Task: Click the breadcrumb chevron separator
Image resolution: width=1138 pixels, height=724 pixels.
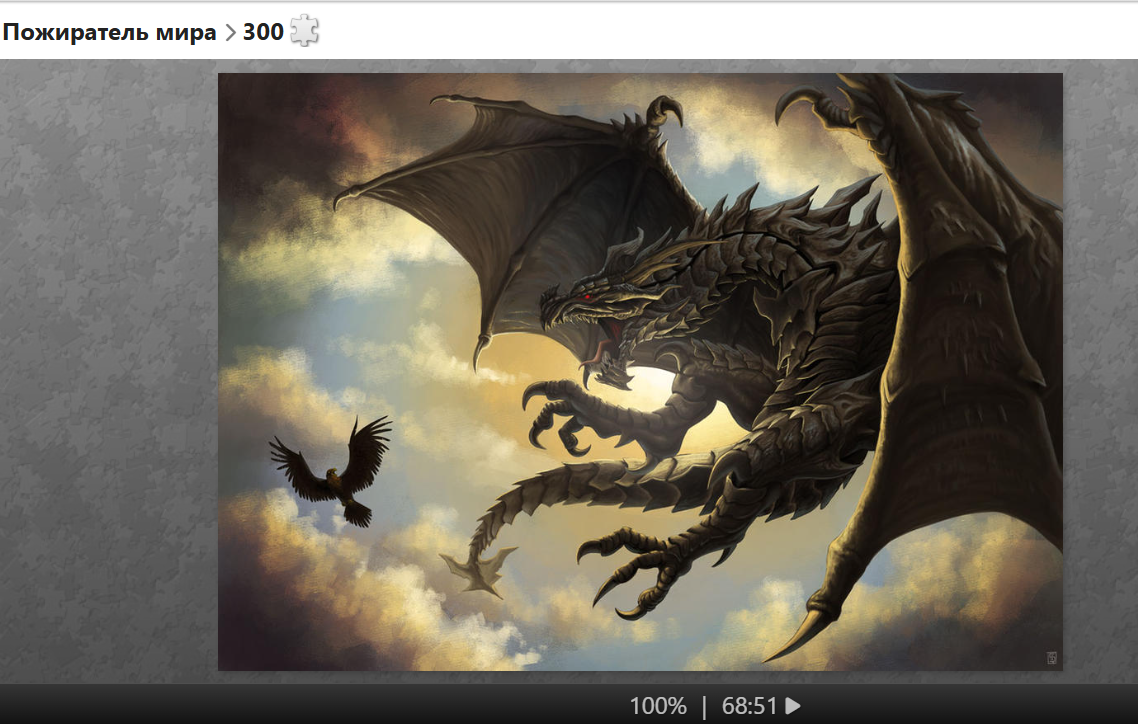Action: pyautogui.click(x=230, y=32)
